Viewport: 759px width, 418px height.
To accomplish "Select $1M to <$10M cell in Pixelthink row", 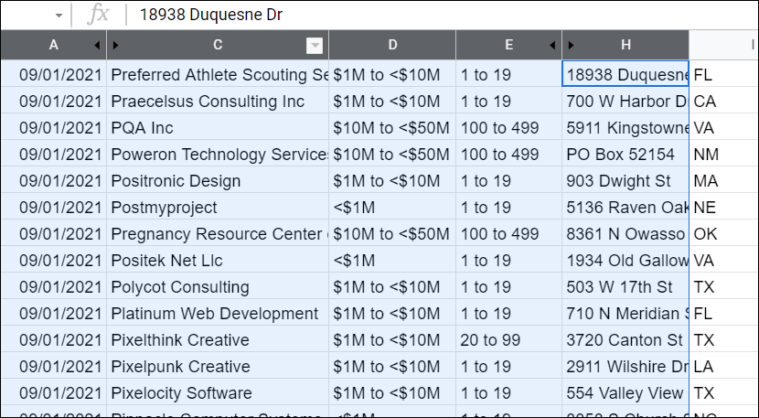I will coord(392,340).
